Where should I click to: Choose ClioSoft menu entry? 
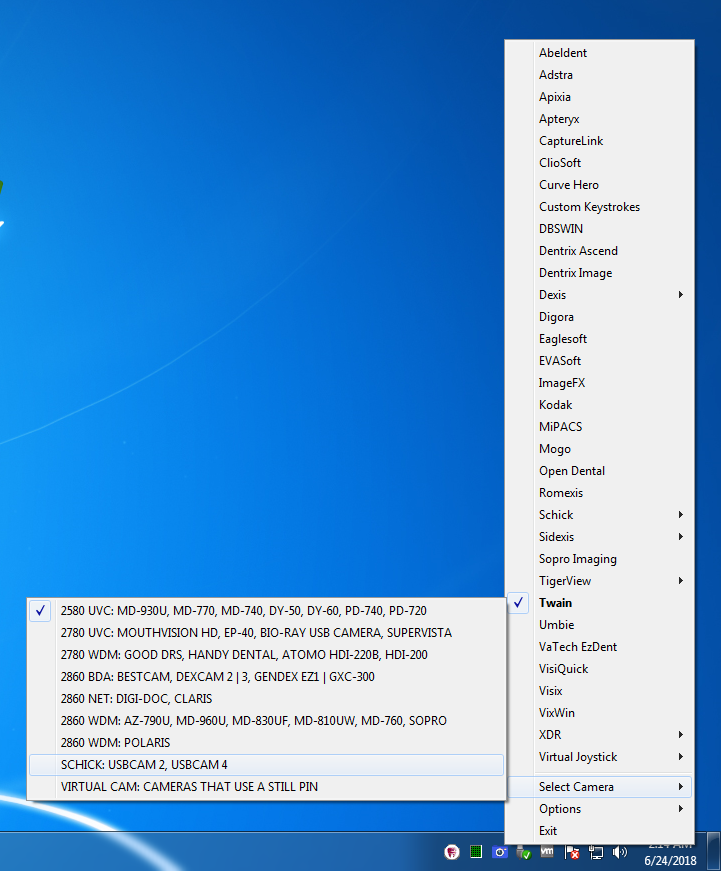coord(600,163)
